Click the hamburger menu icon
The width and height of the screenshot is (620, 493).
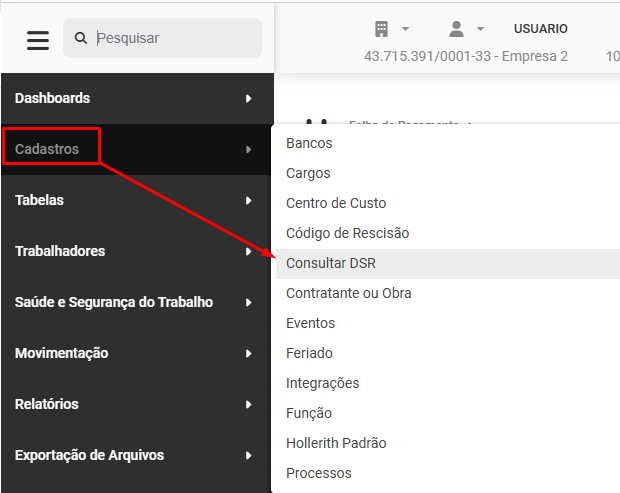tap(38, 40)
